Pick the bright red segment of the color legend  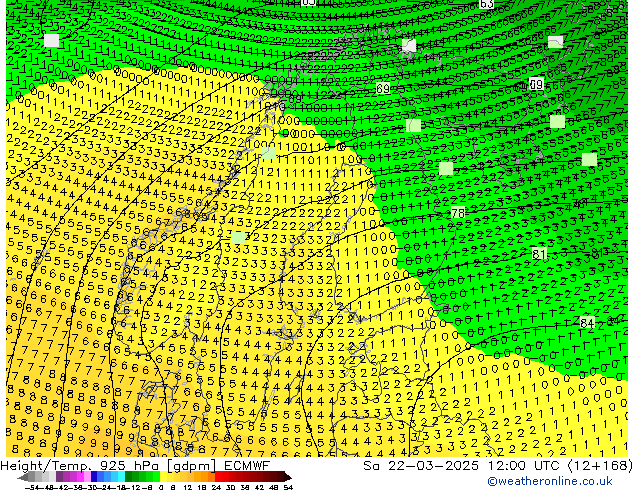coord(218,477)
